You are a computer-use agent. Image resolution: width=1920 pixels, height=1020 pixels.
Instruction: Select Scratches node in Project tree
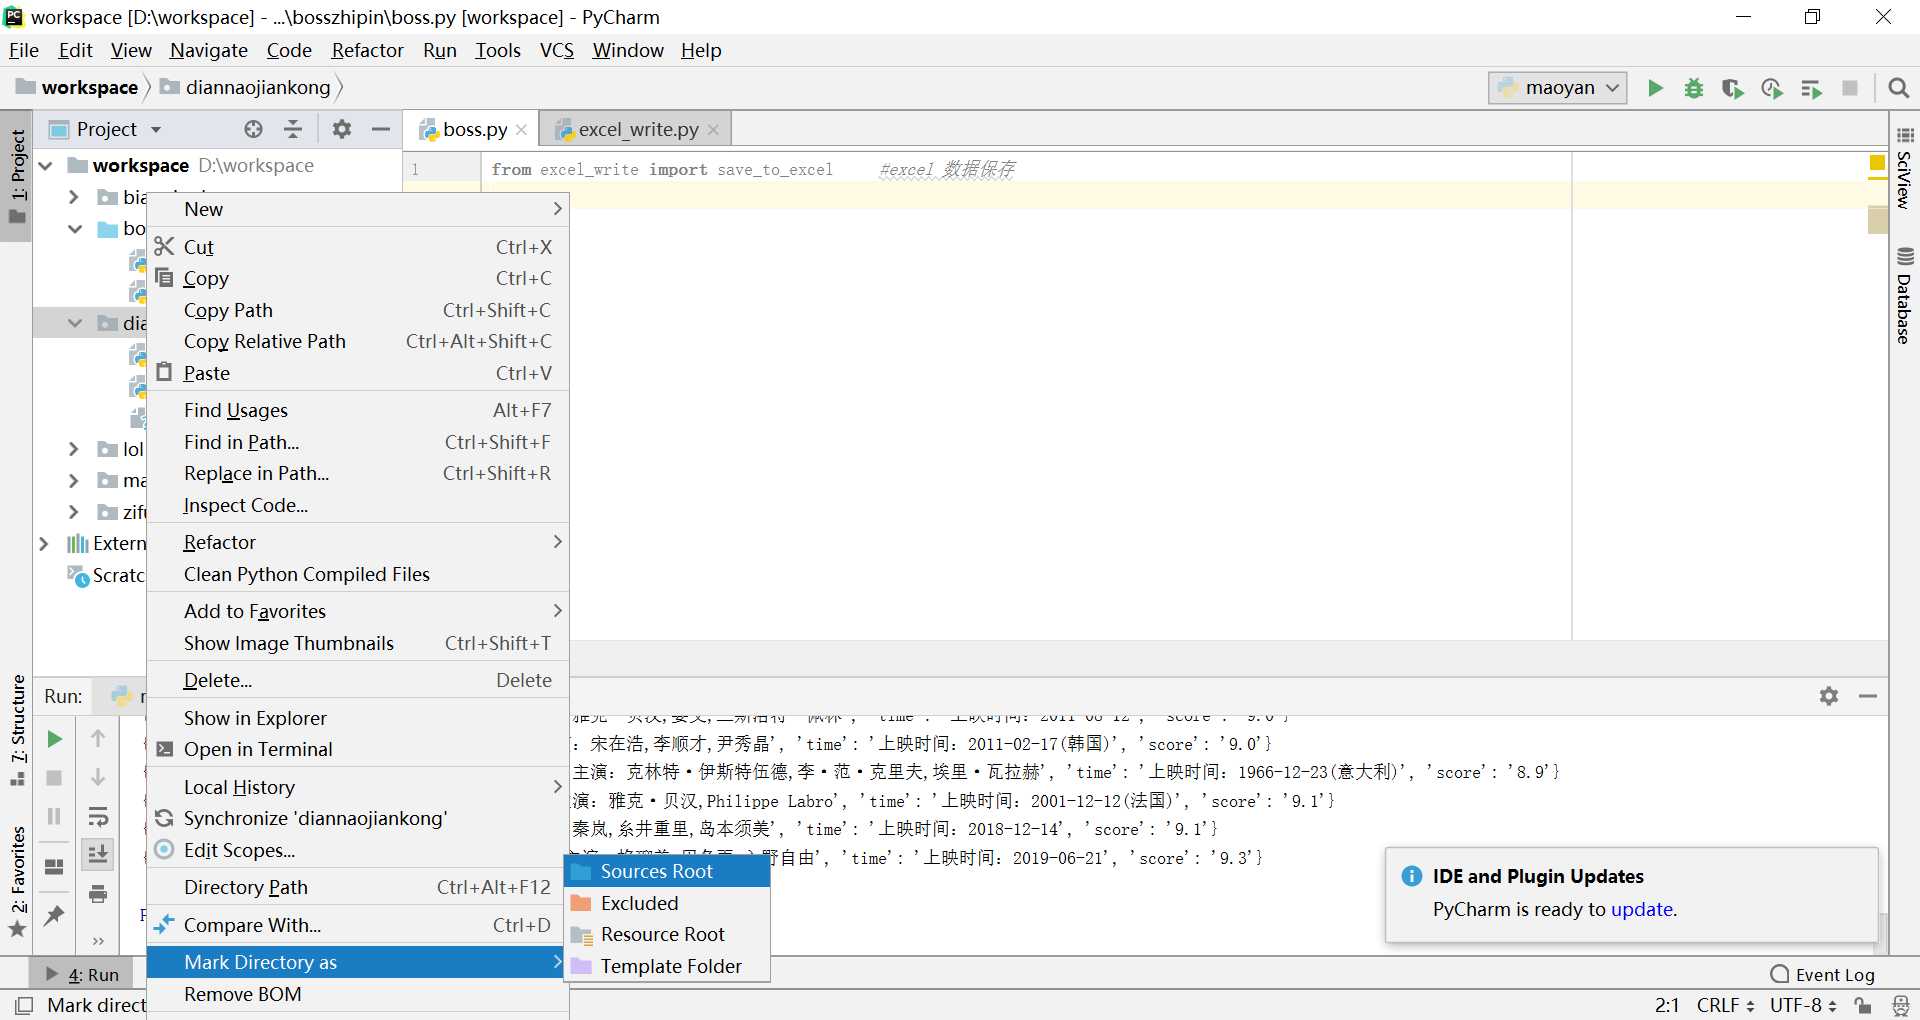click(105, 575)
